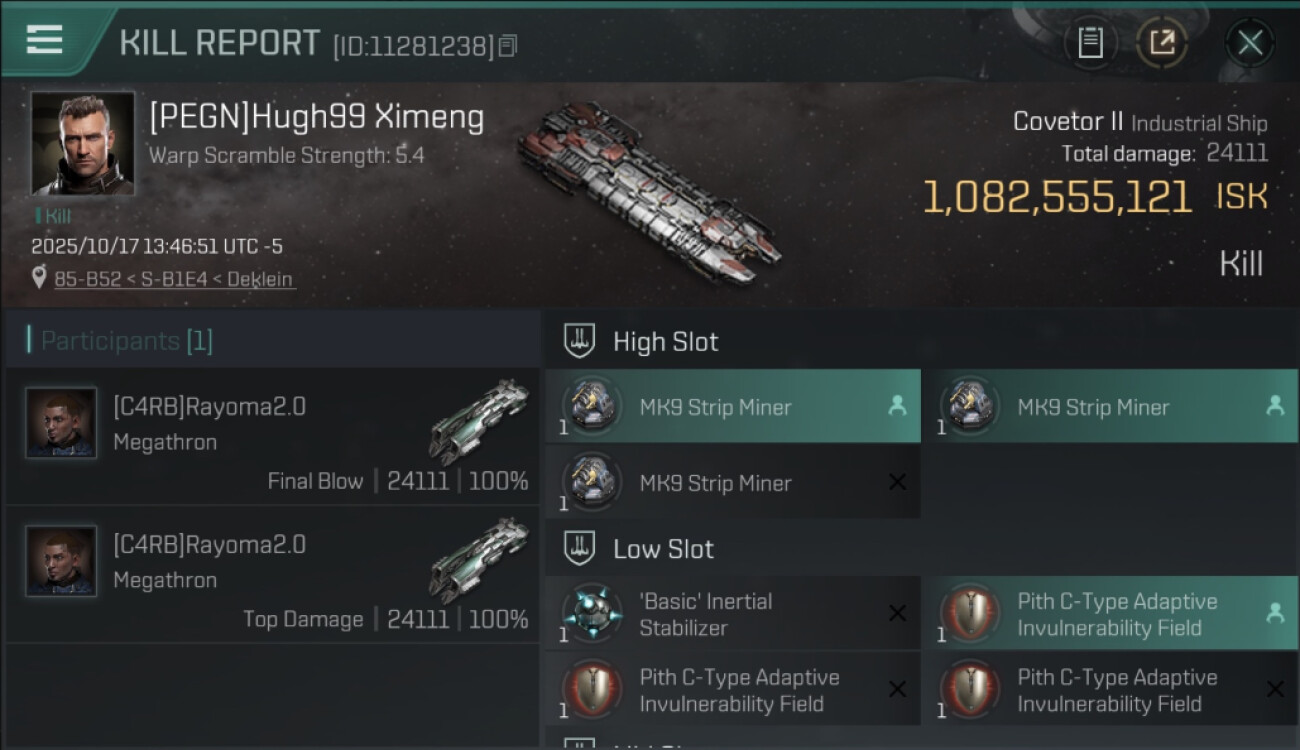Select the Participants tab
Viewport: 1300px width, 750px height.
click(x=126, y=341)
